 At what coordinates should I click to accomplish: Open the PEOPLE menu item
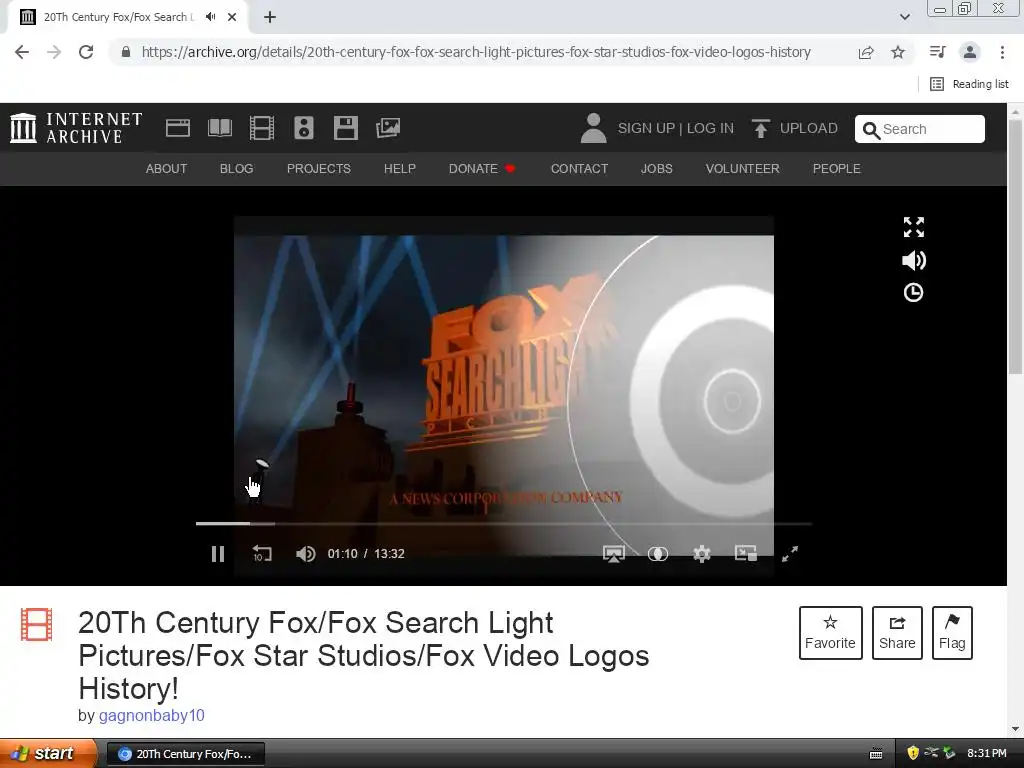[x=837, y=168]
